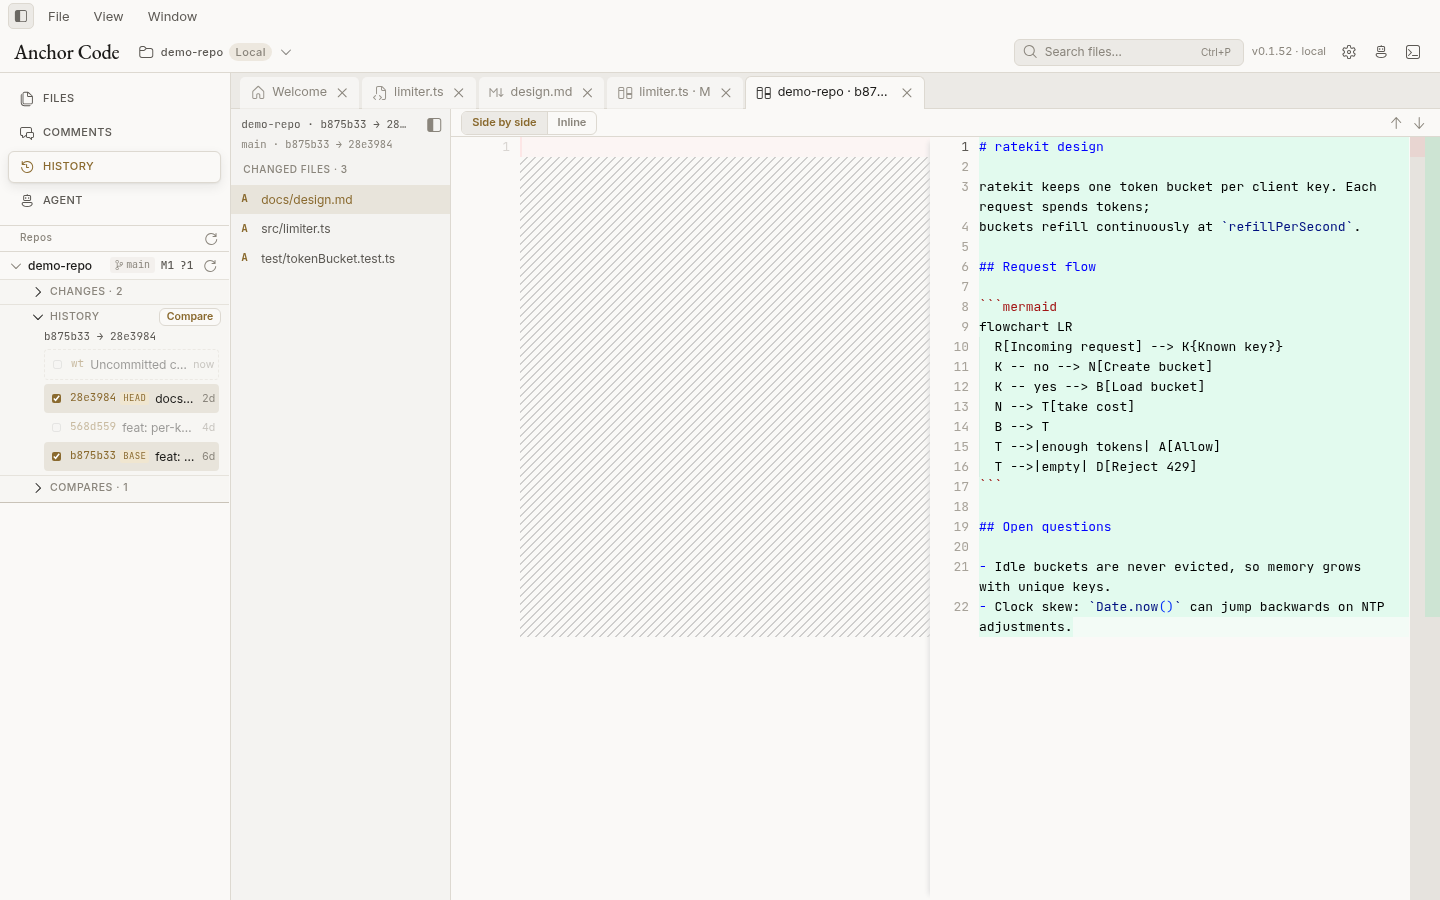Click the main branch badge
This screenshot has width=1440, height=900.
(132, 265)
